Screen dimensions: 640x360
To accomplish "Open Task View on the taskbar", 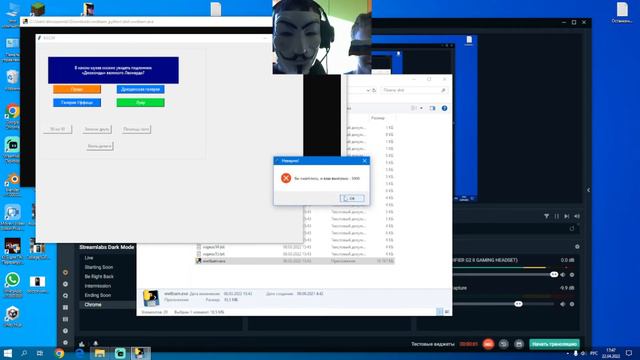I will click(x=40, y=353).
